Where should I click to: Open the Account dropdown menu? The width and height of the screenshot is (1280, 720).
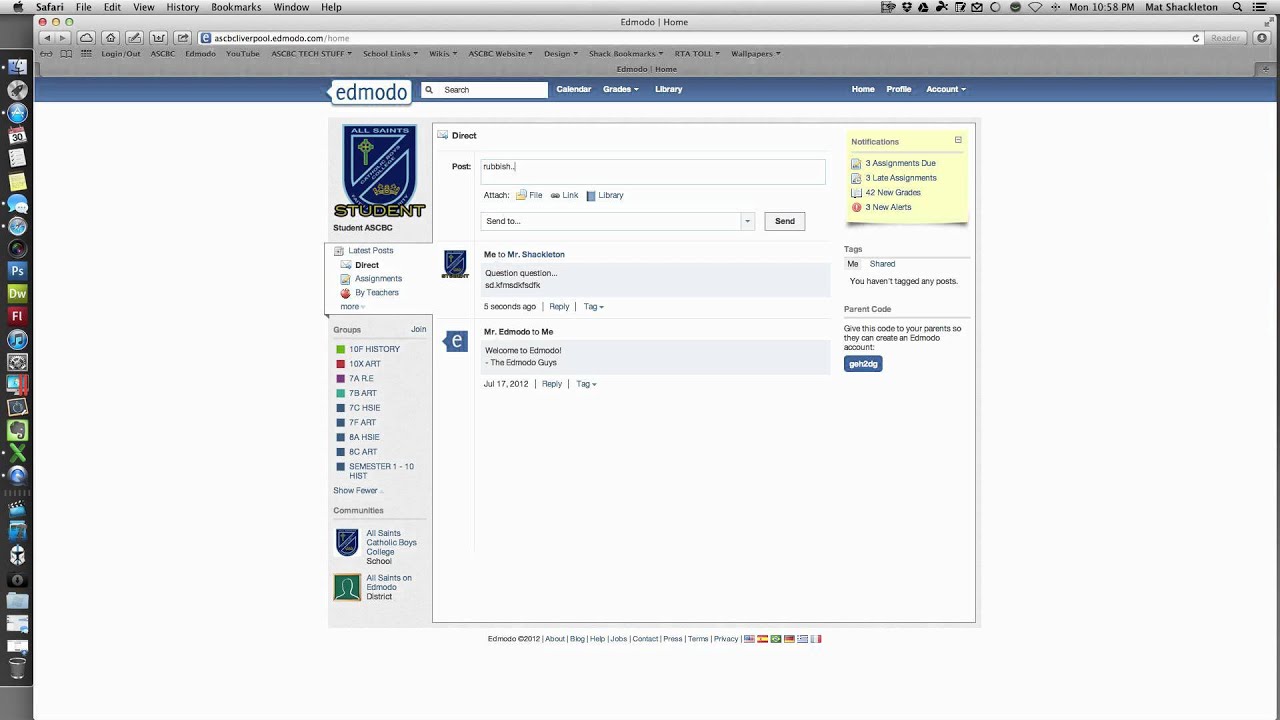click(945, 89)
